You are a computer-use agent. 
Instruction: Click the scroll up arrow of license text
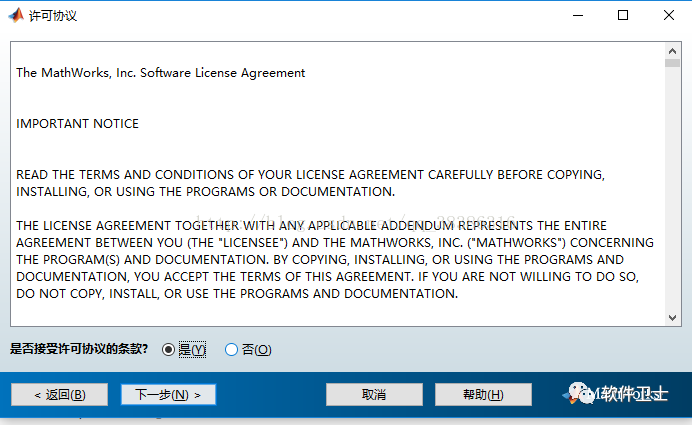point(672,51)
